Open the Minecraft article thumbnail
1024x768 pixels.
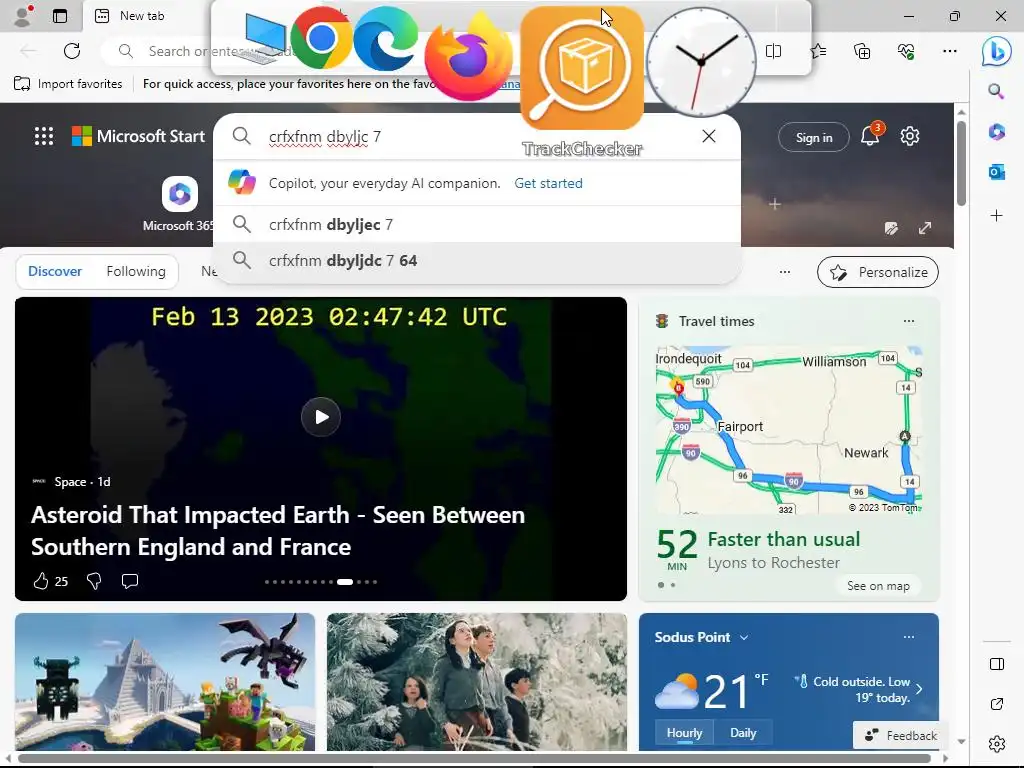point(165,682)
